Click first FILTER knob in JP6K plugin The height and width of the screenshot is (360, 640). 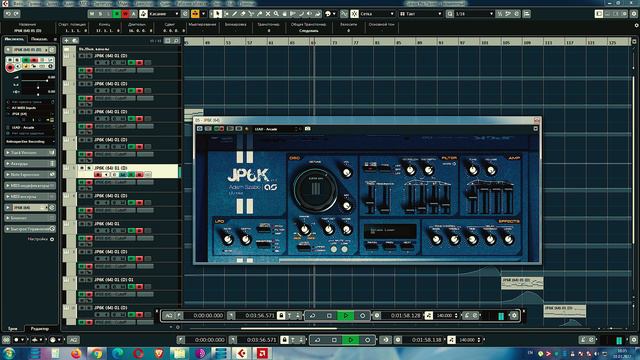click(411, 170)
